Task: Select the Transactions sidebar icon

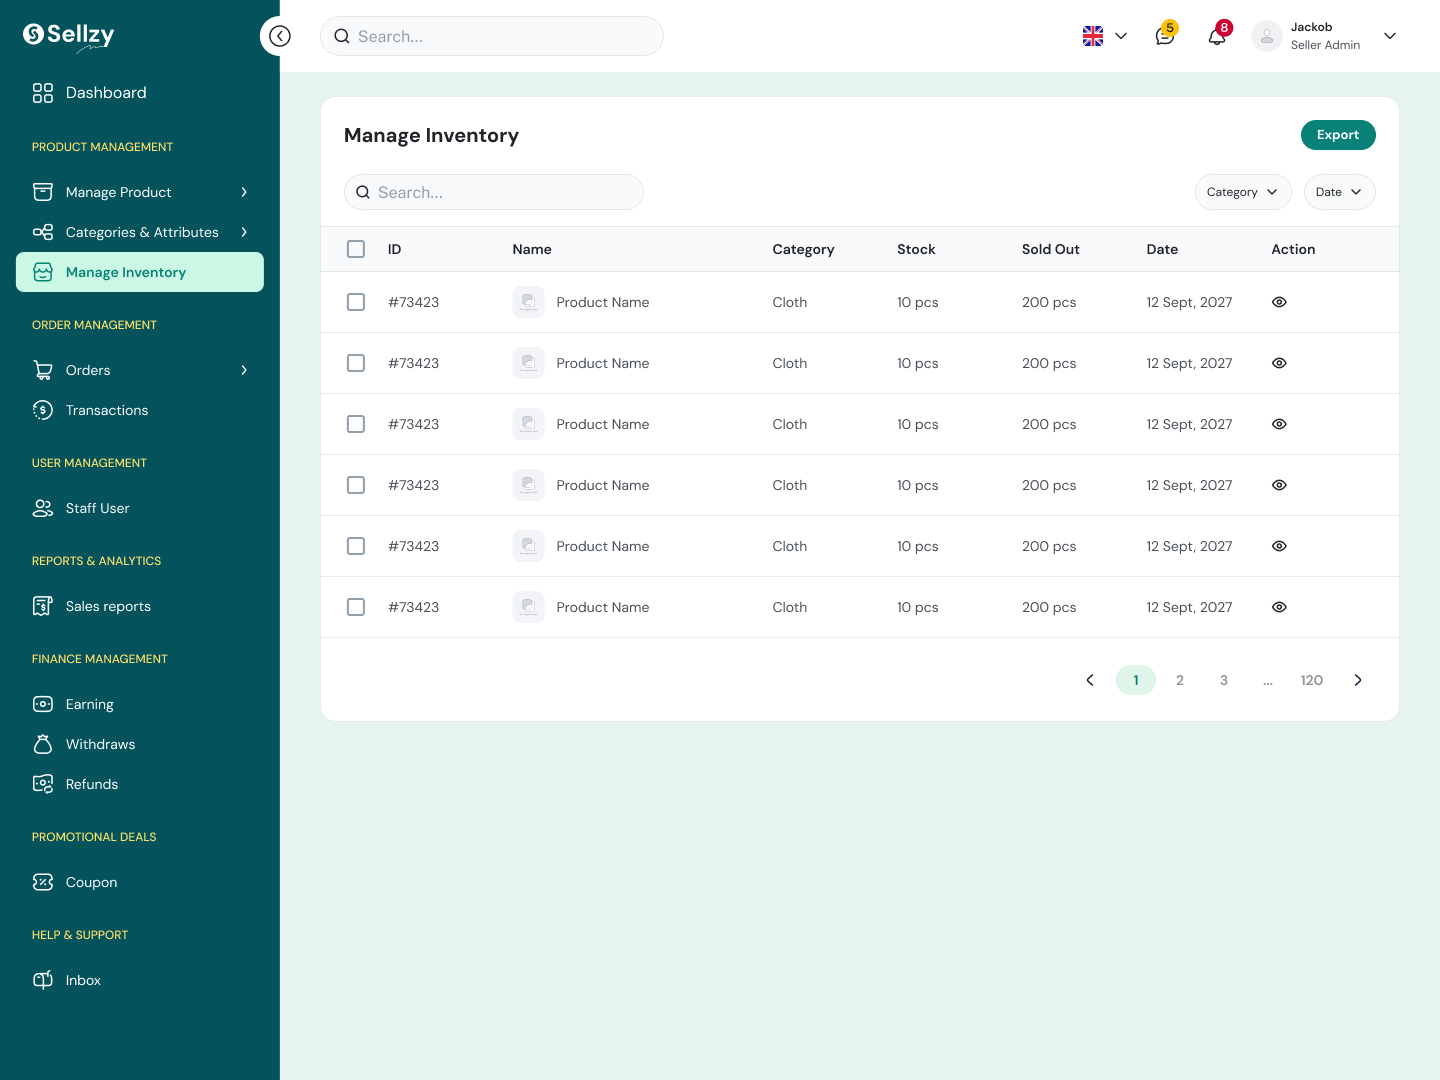Action: coord(42,410)
